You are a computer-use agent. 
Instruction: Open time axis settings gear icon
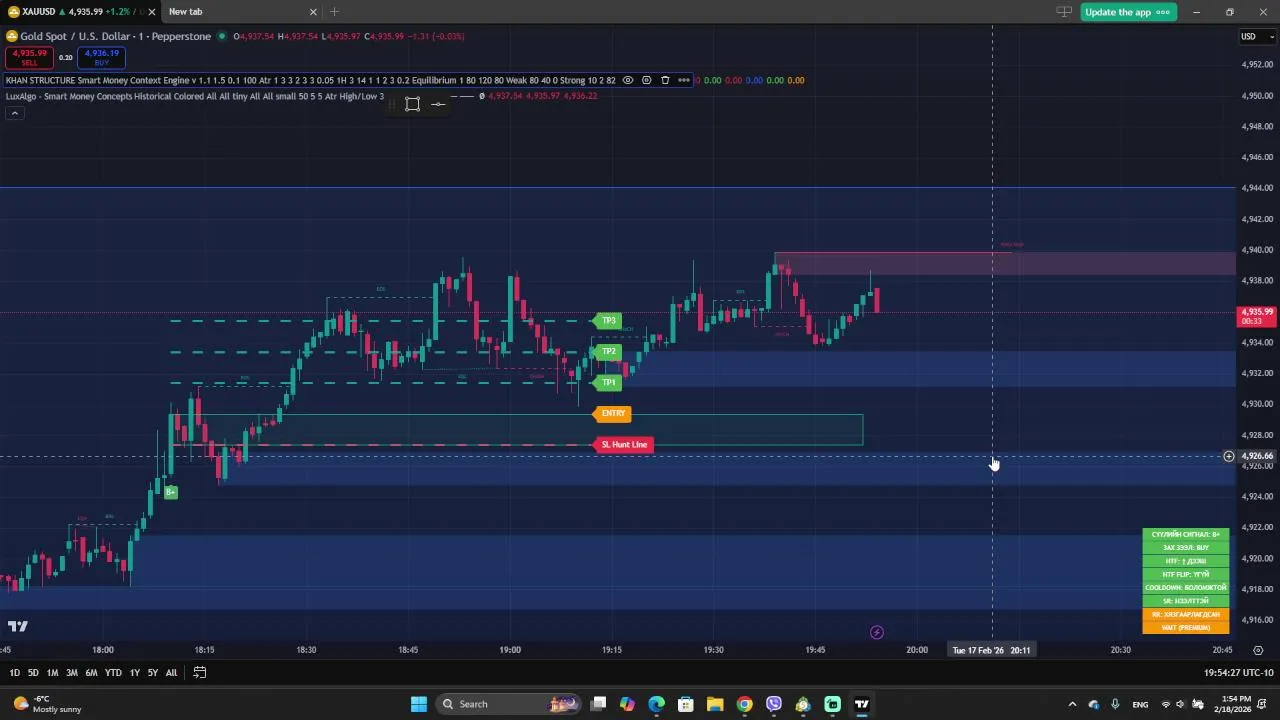tap(1258, 650)
